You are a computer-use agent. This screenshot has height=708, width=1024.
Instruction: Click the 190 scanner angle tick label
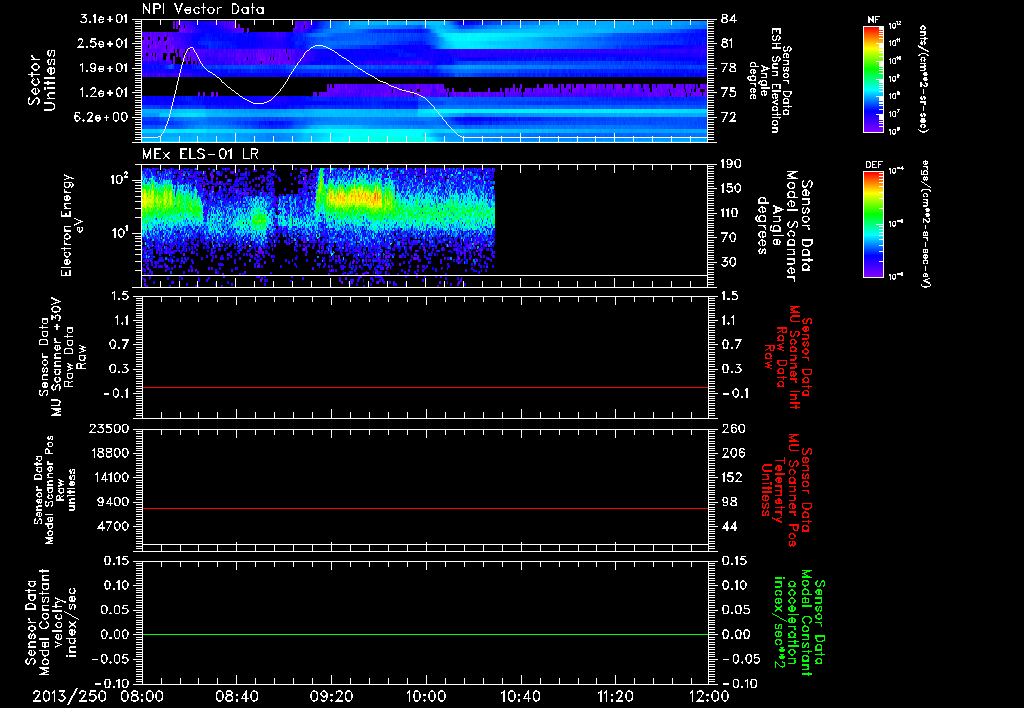pyautogui.click(x=732, y=164)
